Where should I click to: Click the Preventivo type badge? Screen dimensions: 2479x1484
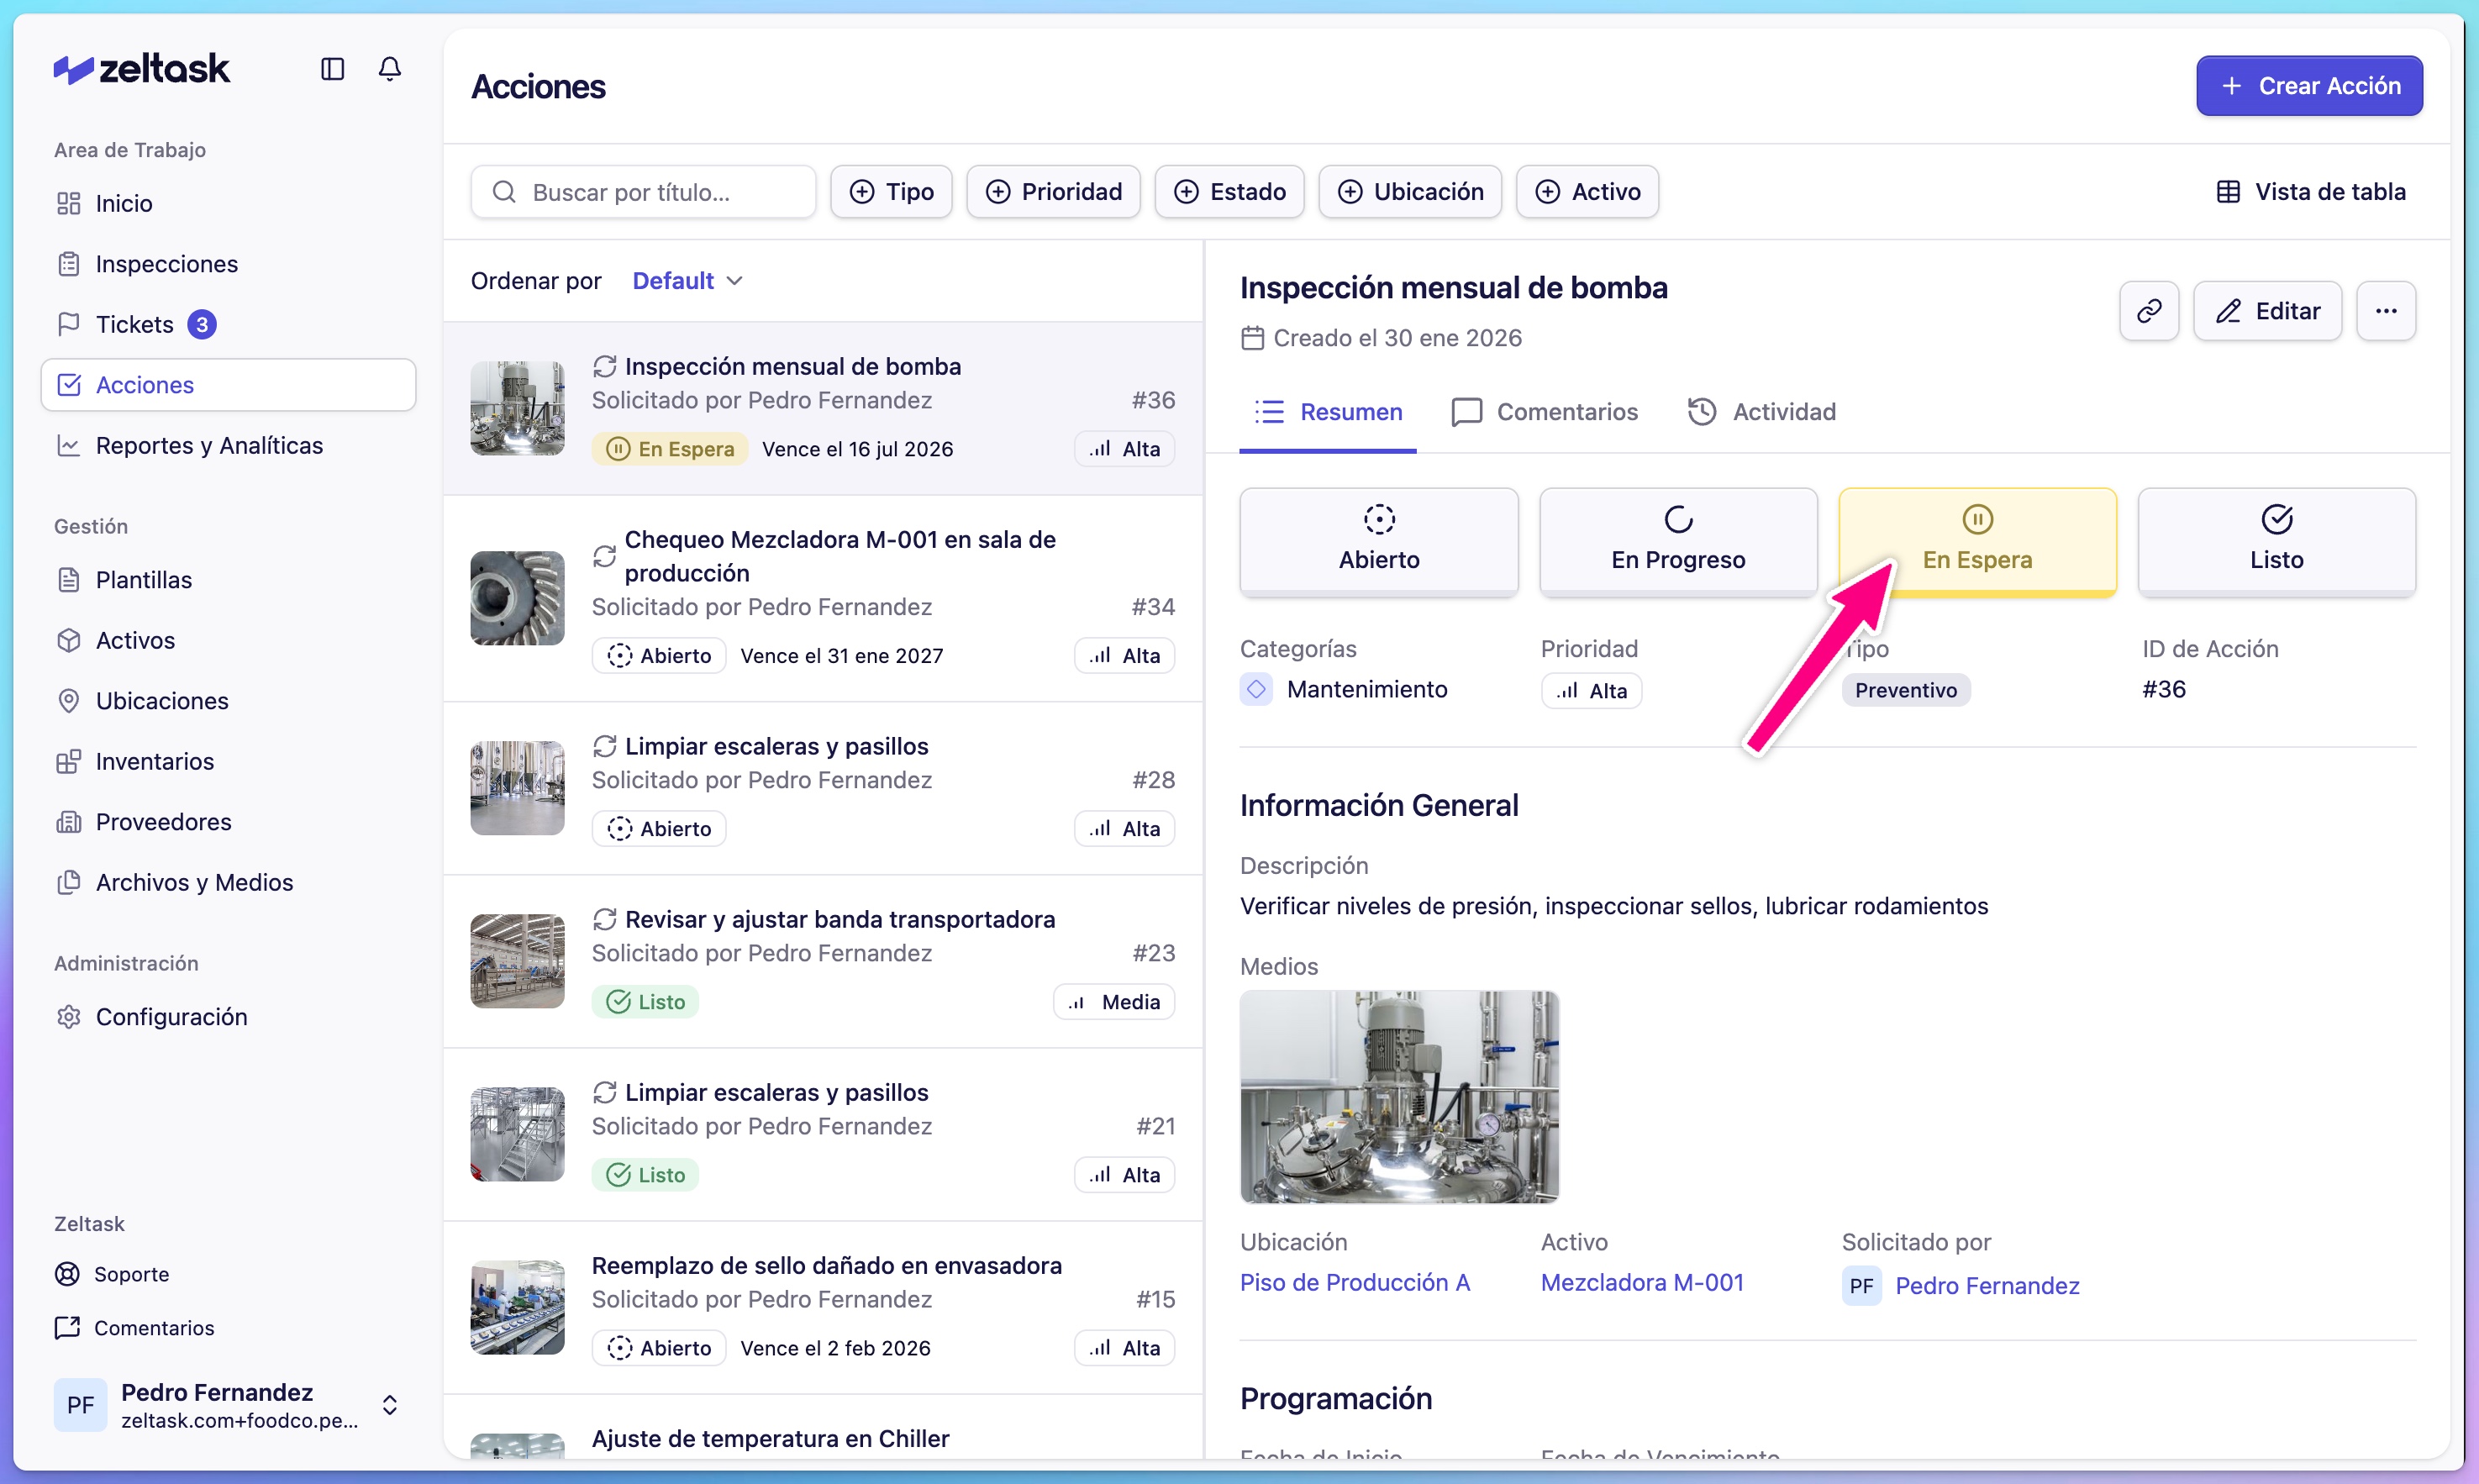point(1906,690)
